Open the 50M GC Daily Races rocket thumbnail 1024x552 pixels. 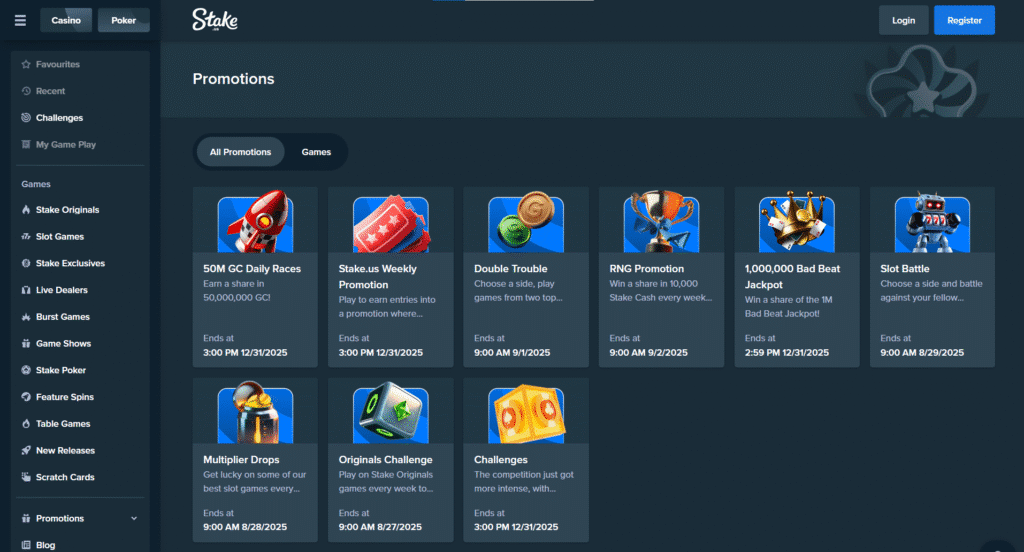point(255,221)
